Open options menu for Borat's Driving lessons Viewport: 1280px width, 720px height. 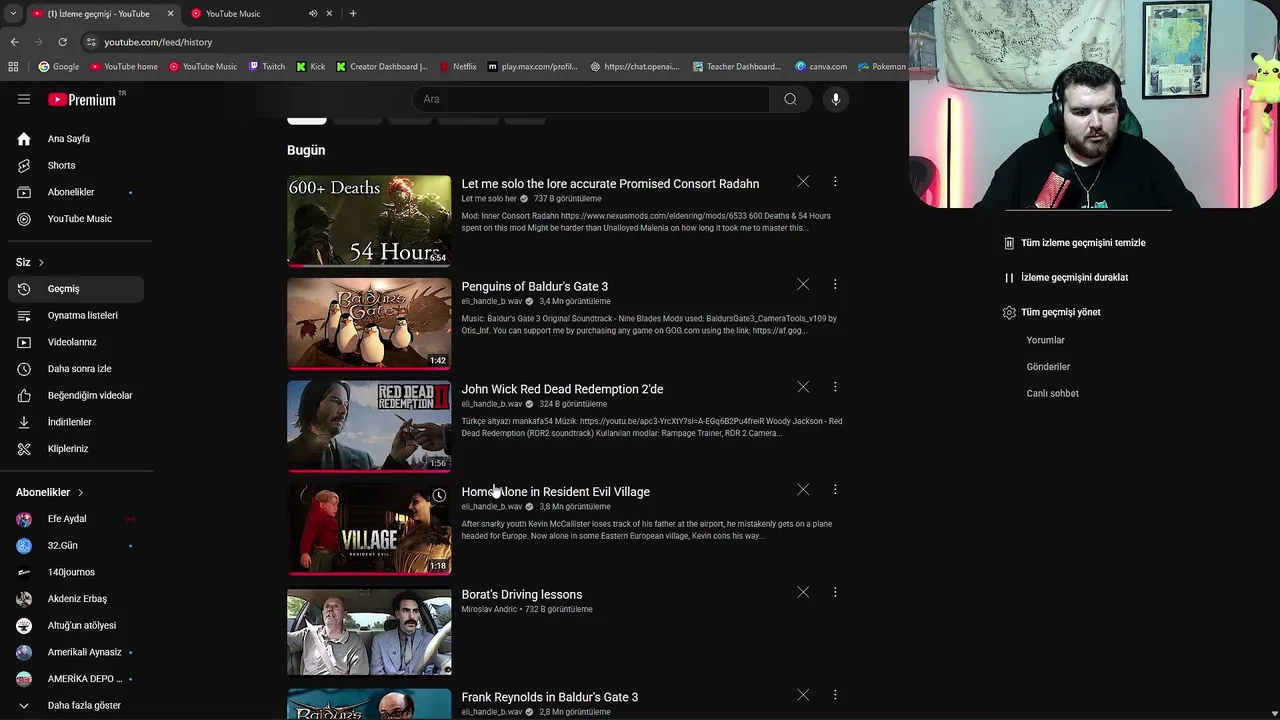click(835, 593)
